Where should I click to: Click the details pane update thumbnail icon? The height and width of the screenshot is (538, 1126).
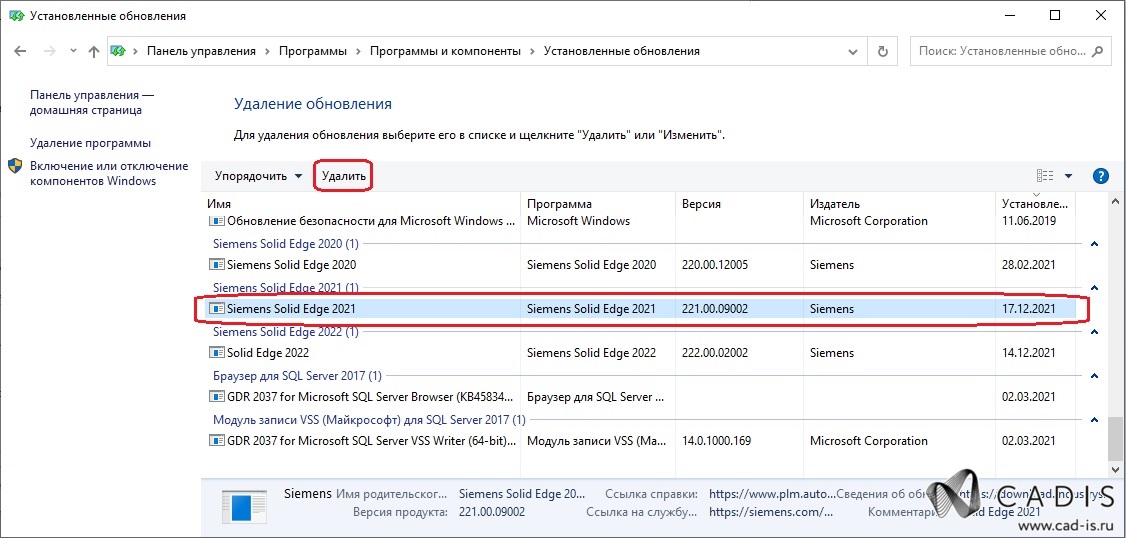pos(244,507)
